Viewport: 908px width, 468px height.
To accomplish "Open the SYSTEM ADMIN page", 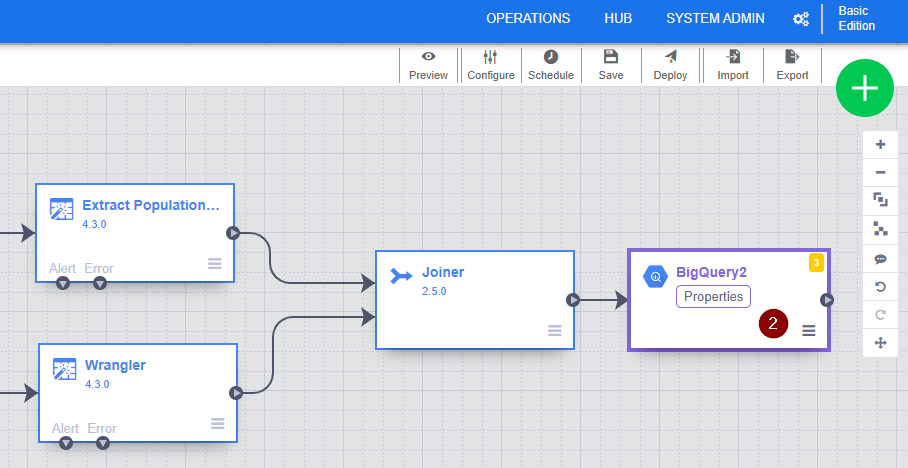I will point(715,18).
